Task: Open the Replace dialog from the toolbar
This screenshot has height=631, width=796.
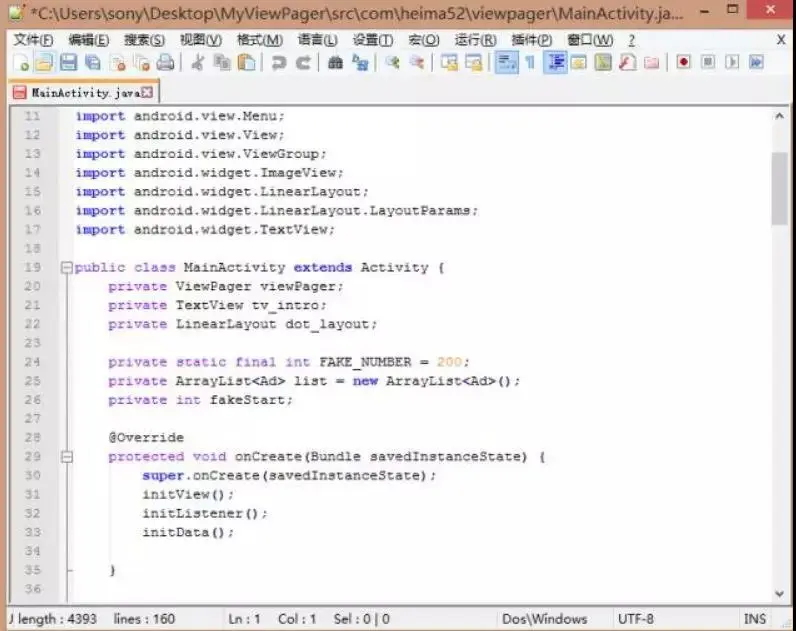Action: (360, 63)
